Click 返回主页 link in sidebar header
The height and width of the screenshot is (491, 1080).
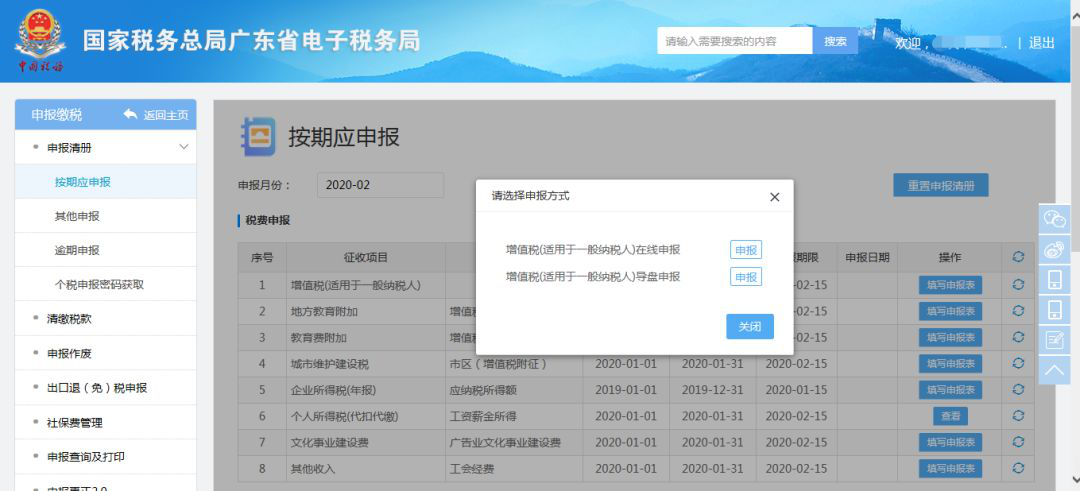click(x=166, y=115)
